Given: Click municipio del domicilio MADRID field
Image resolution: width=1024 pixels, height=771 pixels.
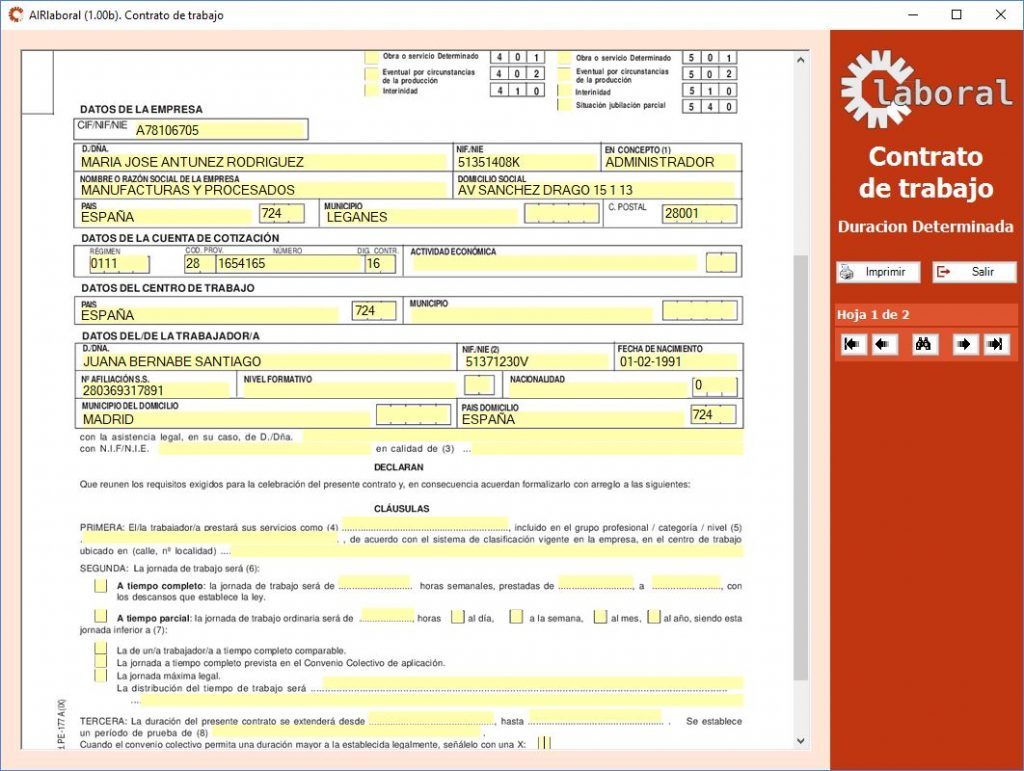Looking at the screenshot, I should [225, 419].
